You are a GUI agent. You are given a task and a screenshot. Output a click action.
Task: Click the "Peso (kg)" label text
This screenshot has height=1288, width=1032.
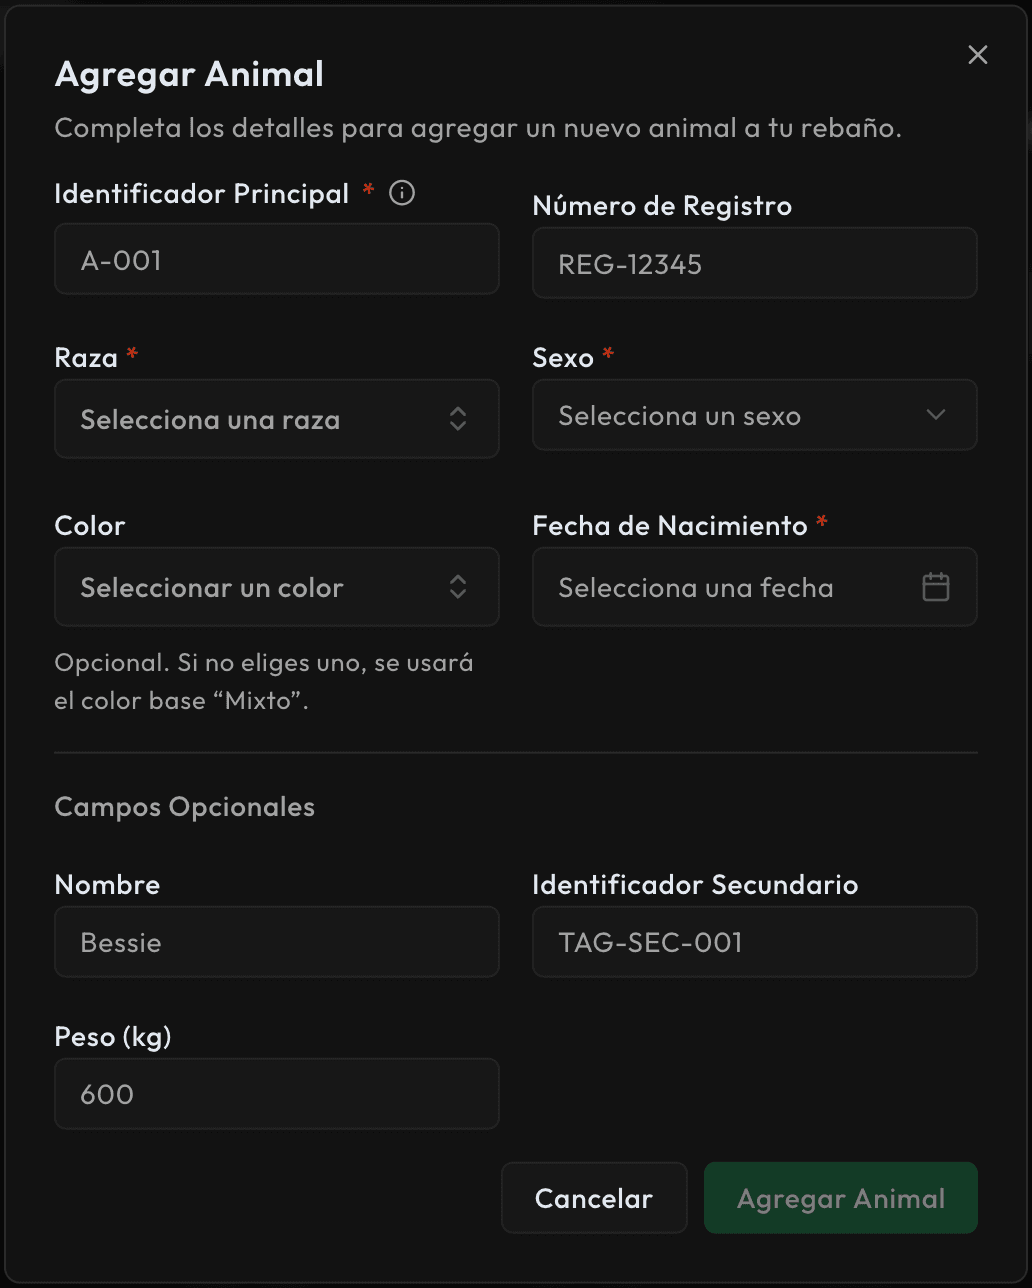coord(113,1037)
